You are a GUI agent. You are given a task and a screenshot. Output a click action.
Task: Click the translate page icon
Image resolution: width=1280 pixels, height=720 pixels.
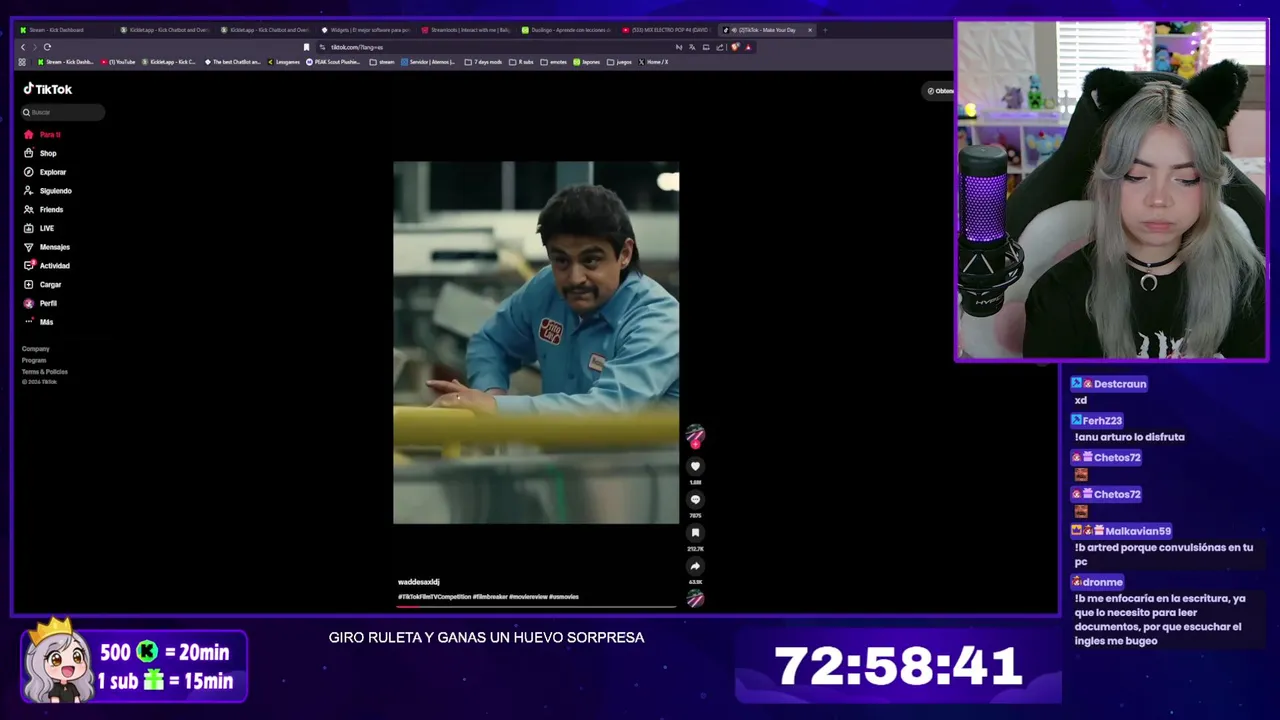692,47
